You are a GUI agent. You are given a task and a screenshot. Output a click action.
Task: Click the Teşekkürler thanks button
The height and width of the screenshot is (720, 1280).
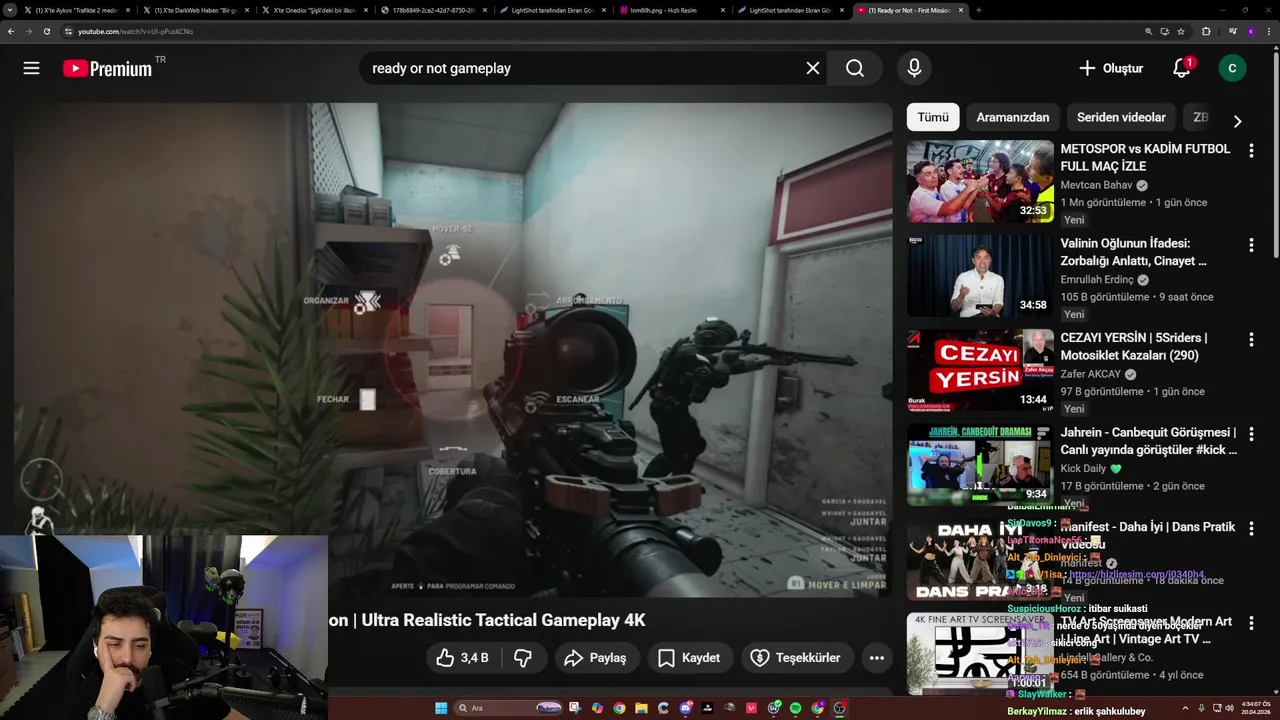click(796, 658)
